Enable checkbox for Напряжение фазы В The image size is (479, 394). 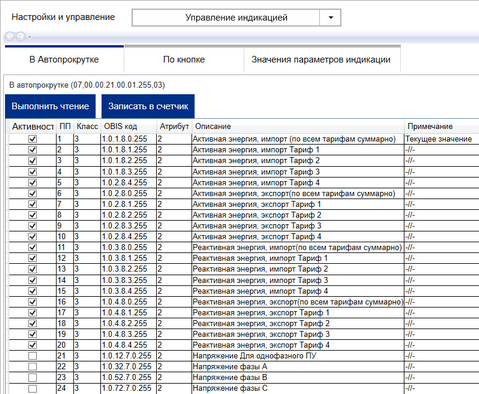(33, 378)
